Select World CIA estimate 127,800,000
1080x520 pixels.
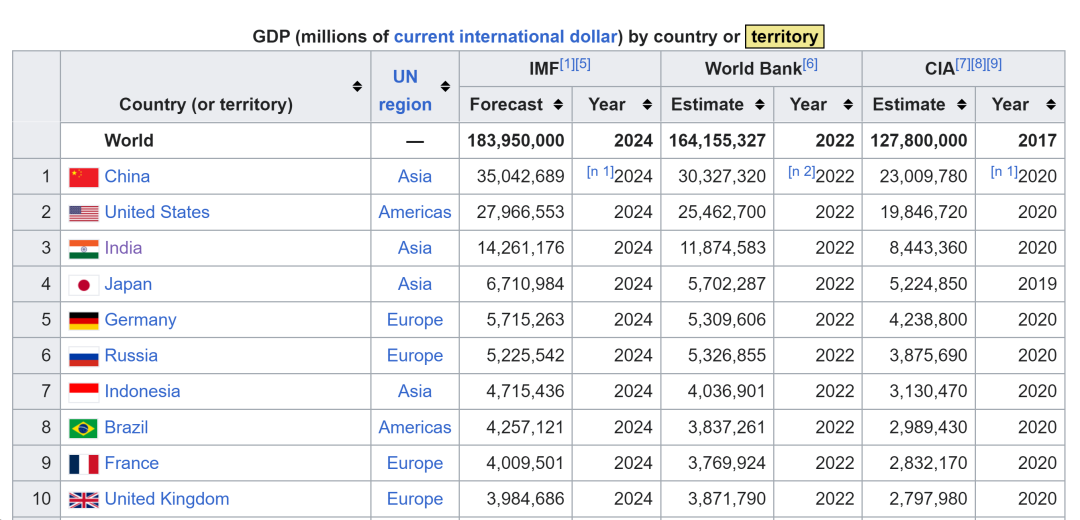pos(919,141)
